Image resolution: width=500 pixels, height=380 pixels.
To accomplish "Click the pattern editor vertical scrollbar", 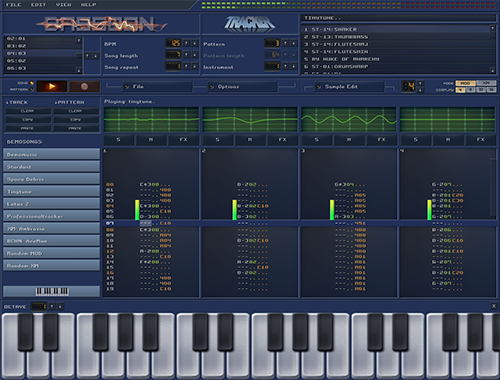I will [493, 187].
